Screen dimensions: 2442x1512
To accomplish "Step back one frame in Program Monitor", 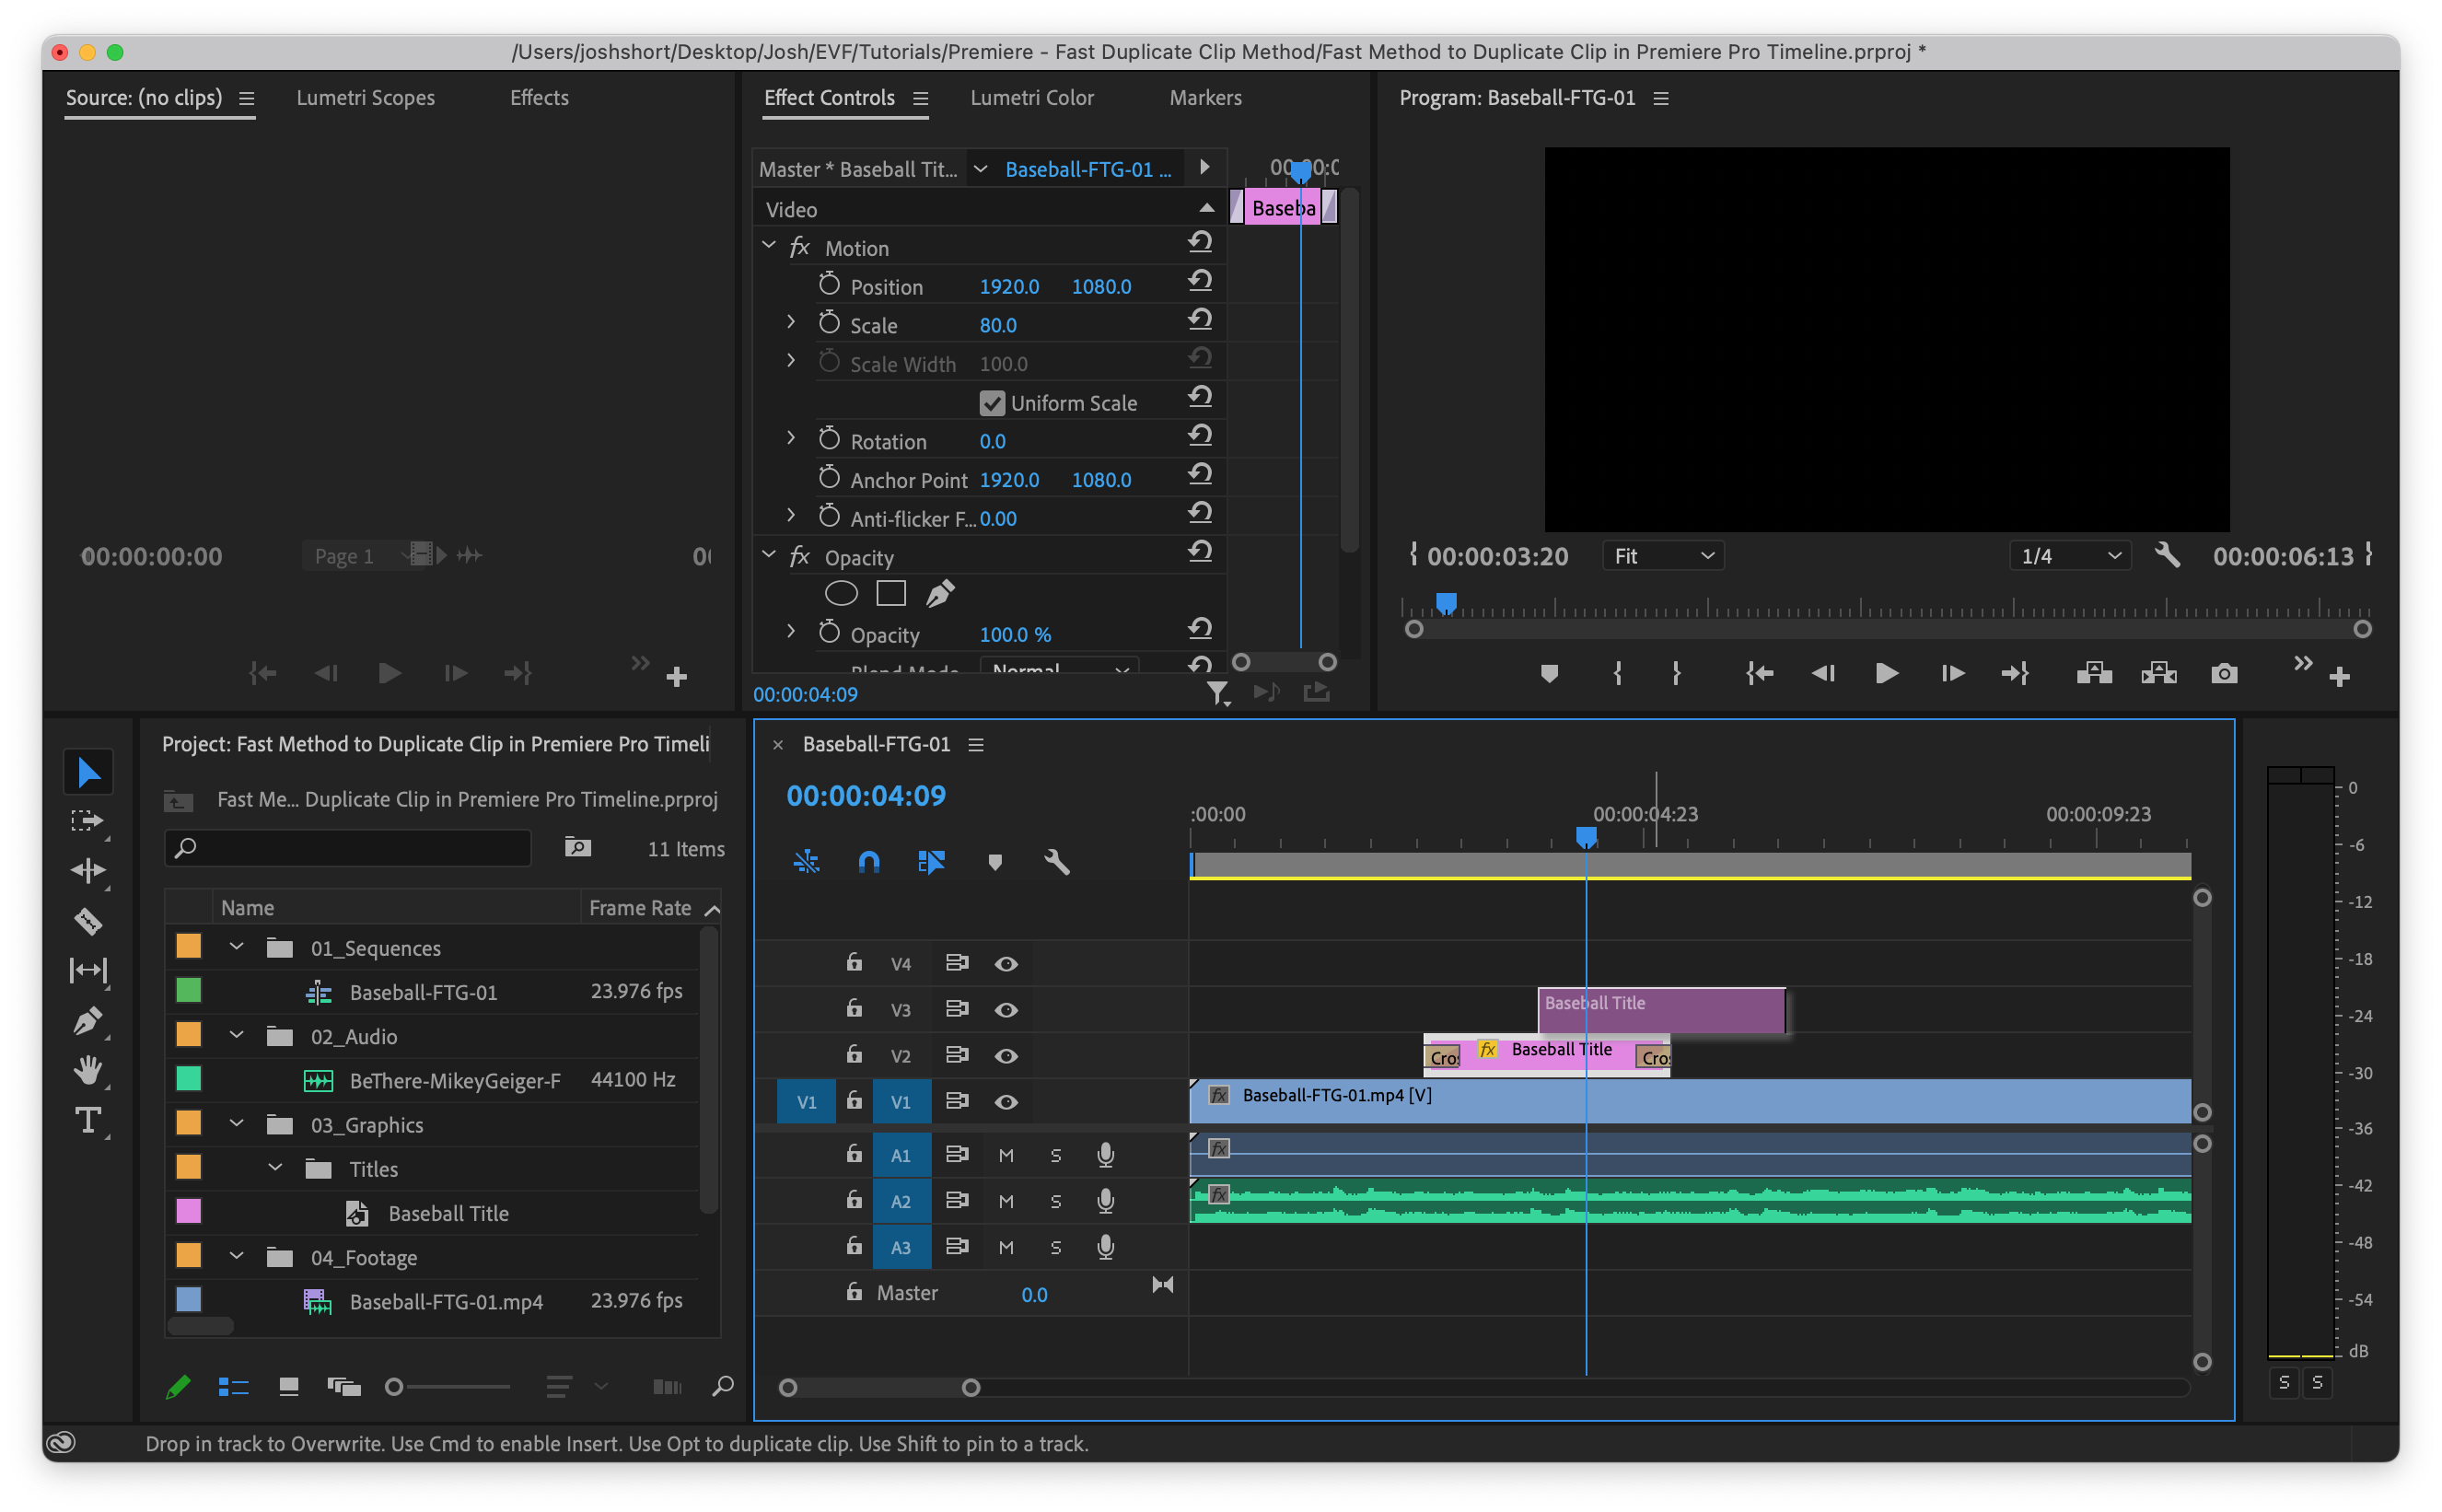I will [1823, 673].
